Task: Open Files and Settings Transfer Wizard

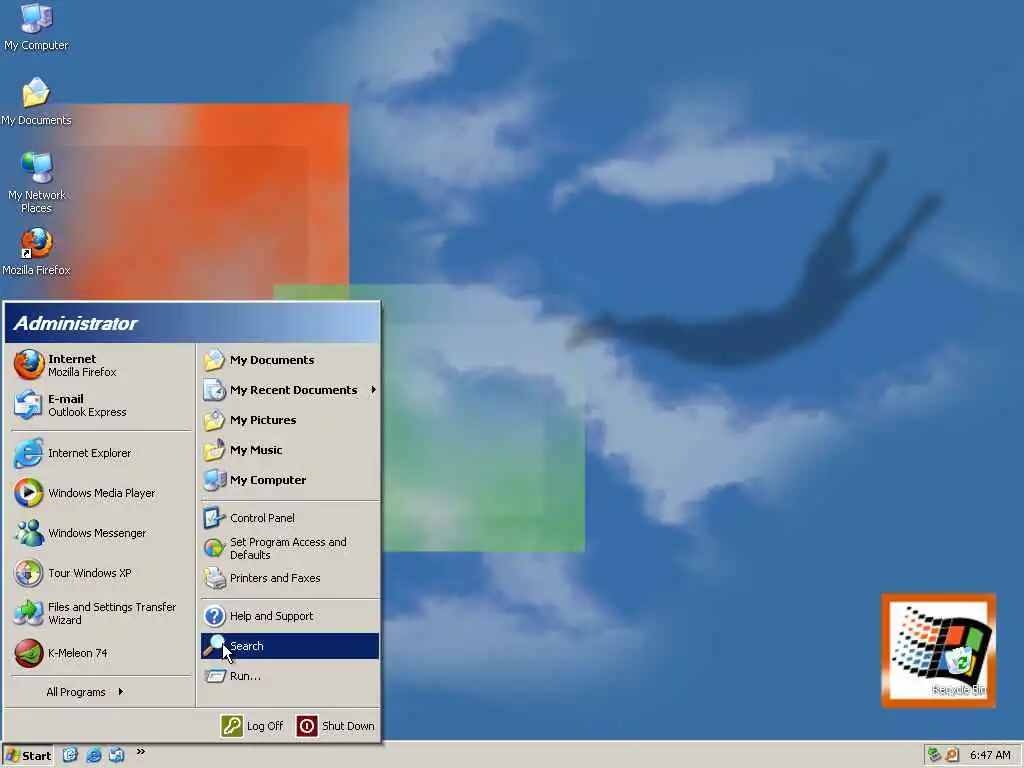Action: click(x=102, y=613)
